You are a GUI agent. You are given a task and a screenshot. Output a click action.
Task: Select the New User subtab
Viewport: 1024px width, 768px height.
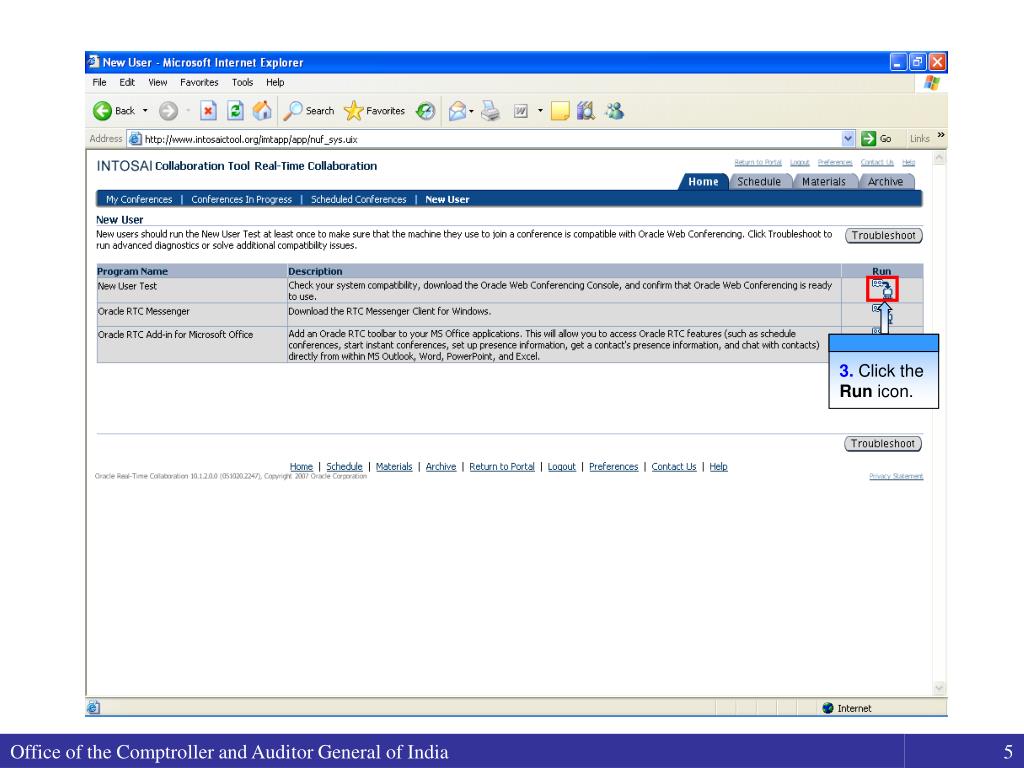click(447, 199)
